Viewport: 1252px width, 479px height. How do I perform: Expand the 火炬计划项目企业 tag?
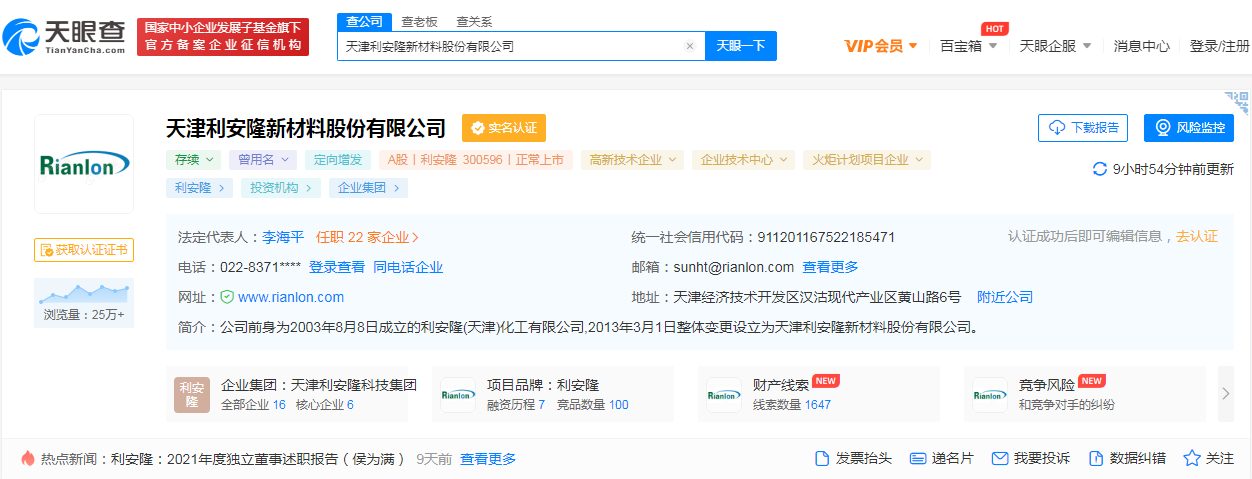[867, 159]
